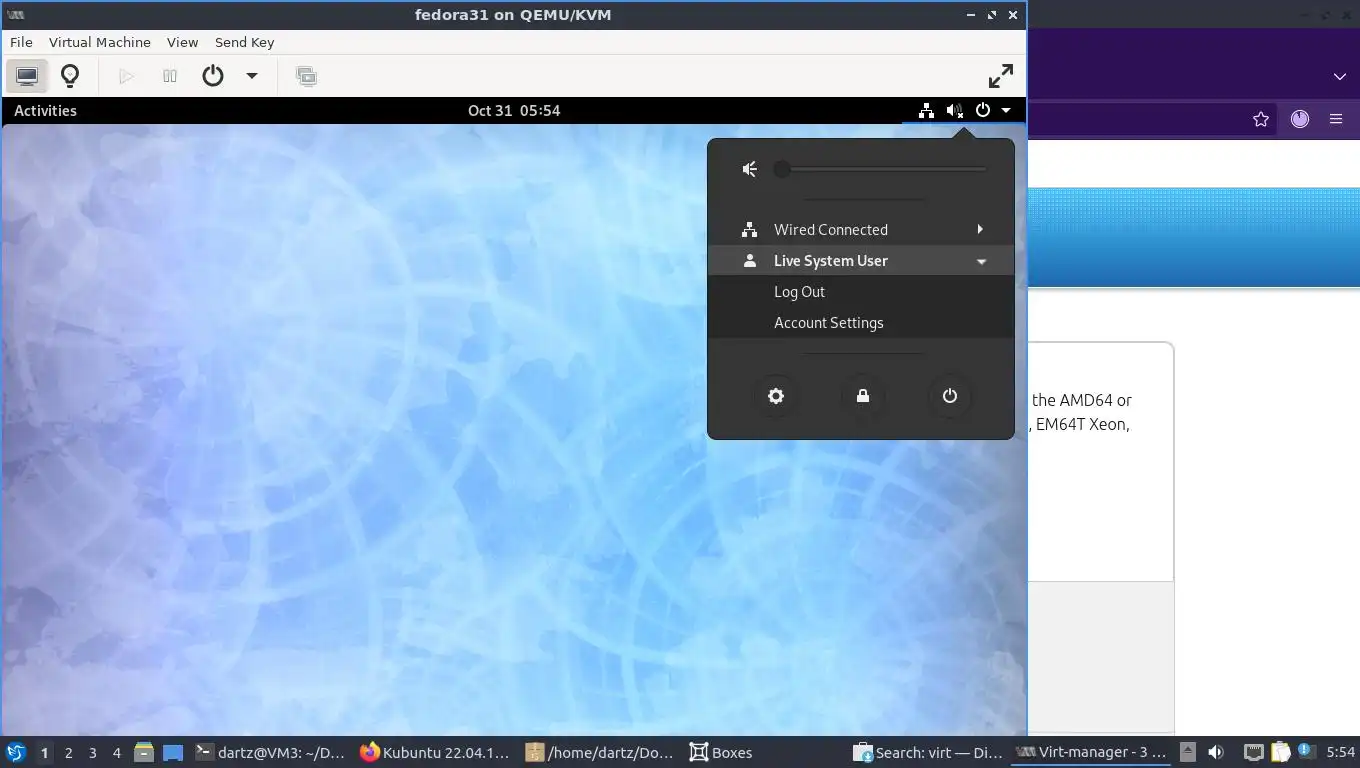Click the volume slider track
The height and width of the screenshot is (768, 1360).
(882, 169)
